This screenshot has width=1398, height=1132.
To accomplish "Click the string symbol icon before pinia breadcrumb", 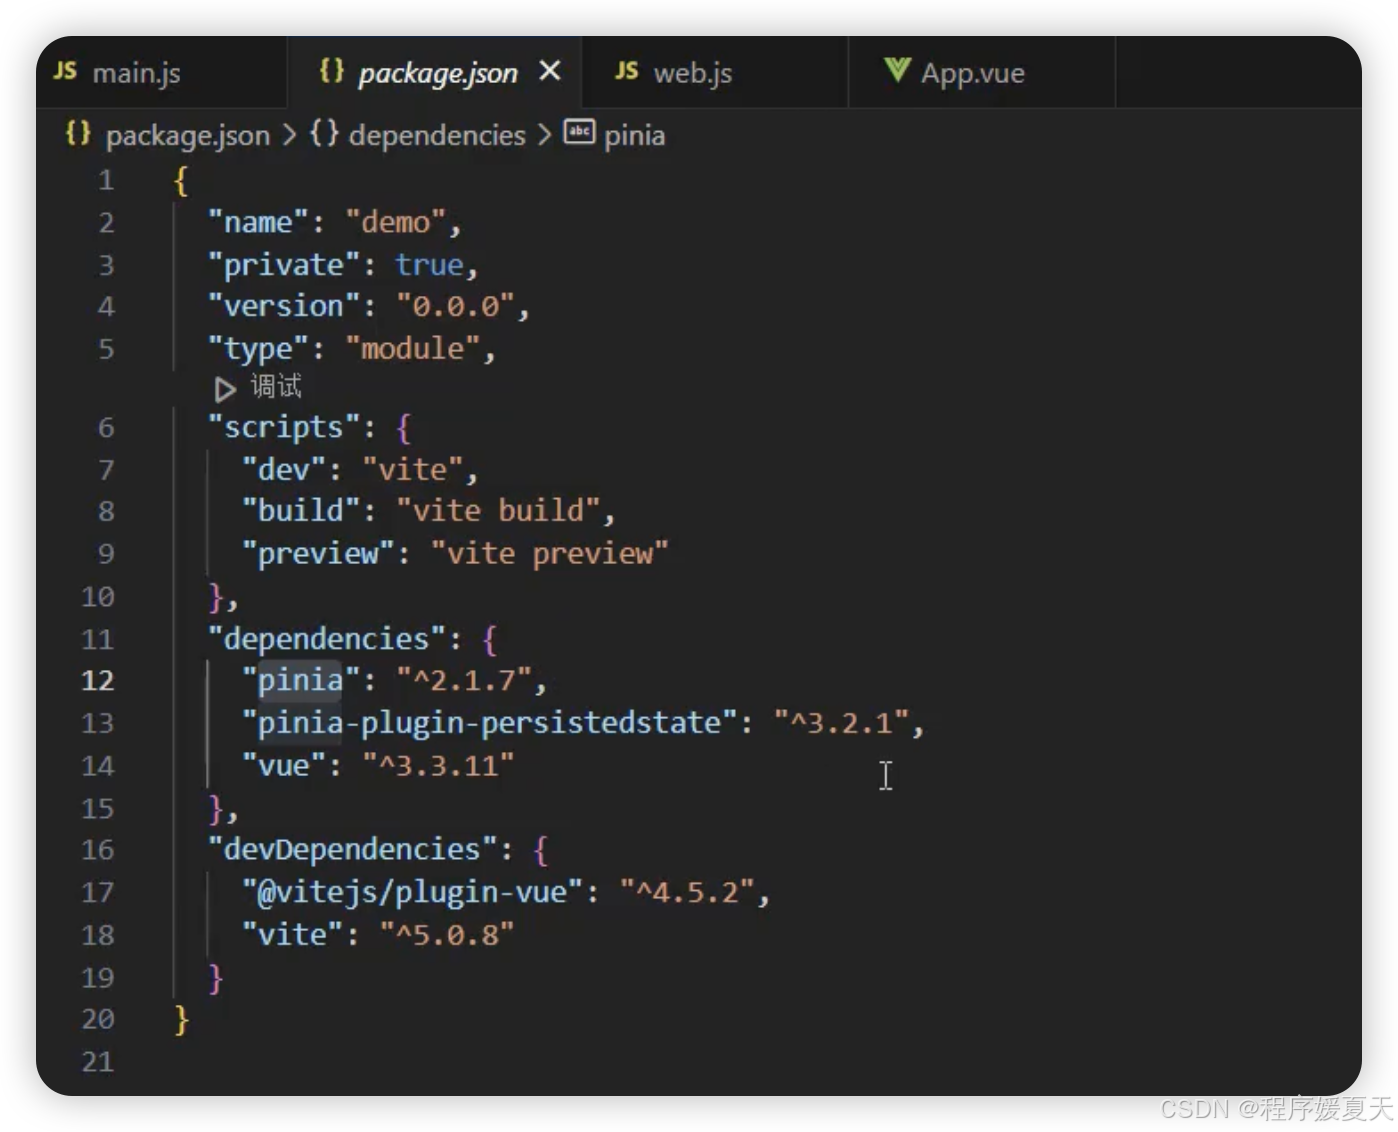I will [579, 132].
